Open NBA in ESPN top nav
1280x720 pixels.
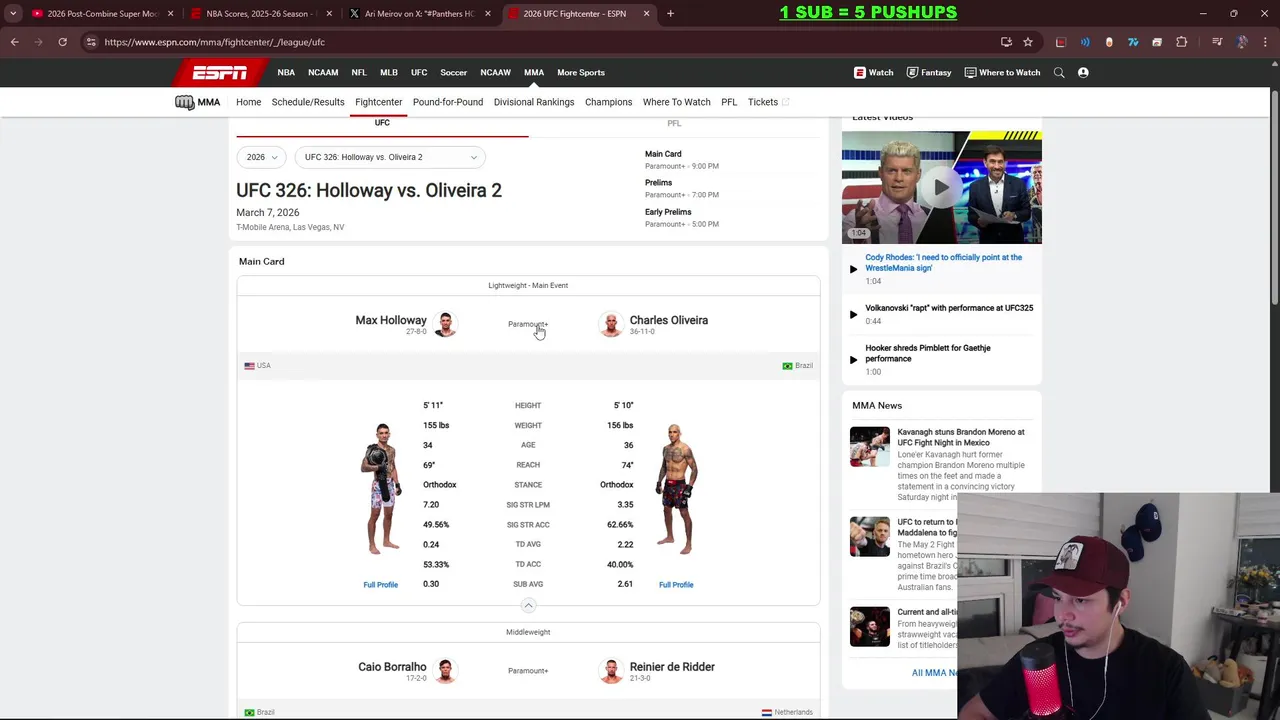click(x=286, y=72)
